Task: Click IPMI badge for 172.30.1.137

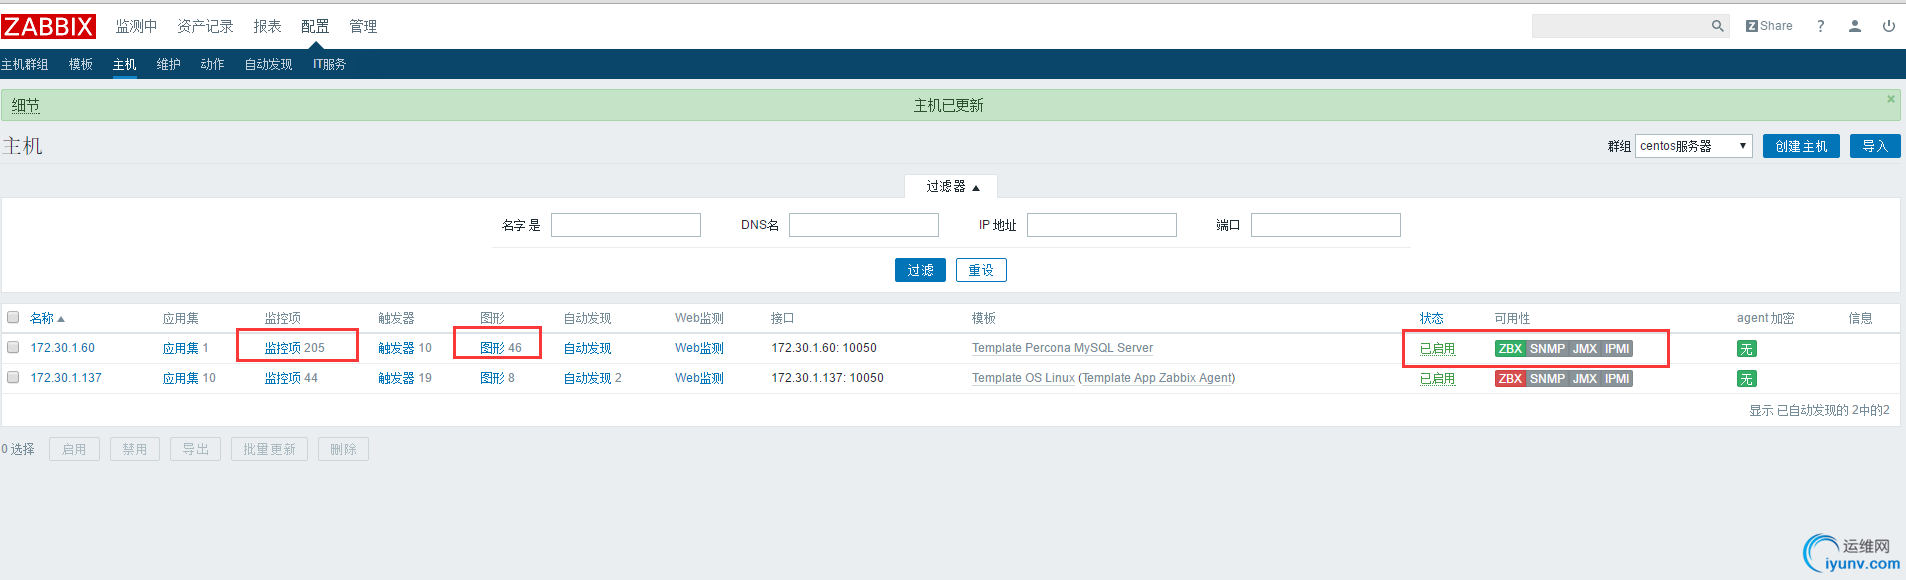Action: click(x=1617, y=379)
